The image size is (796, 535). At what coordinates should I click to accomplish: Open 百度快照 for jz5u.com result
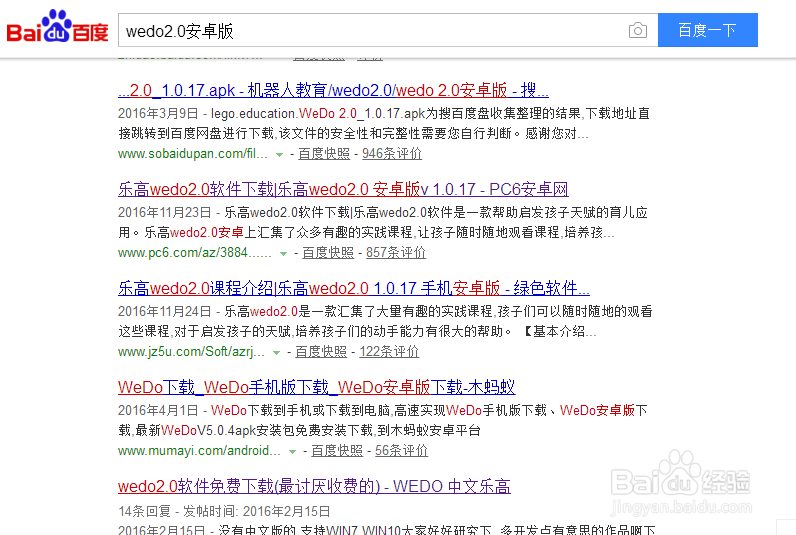pos(321,351)
